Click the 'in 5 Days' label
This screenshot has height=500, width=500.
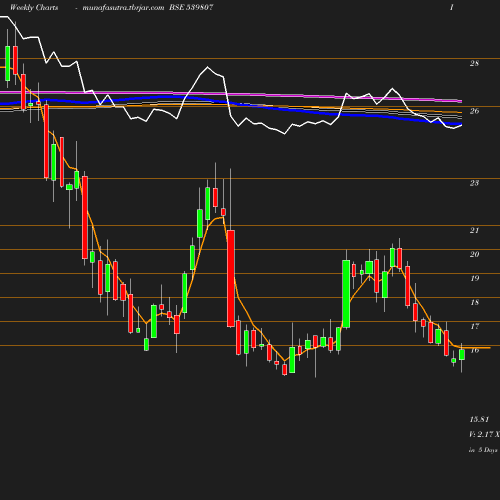[483, 450]
